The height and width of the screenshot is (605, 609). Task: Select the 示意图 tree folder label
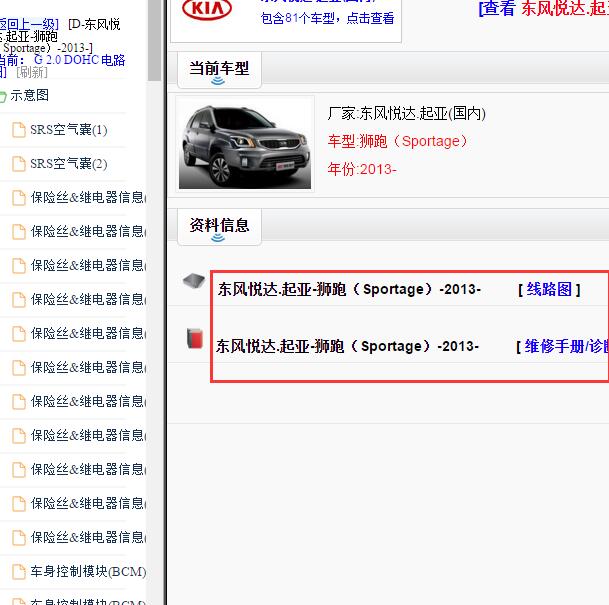click(x=30, y=96)
